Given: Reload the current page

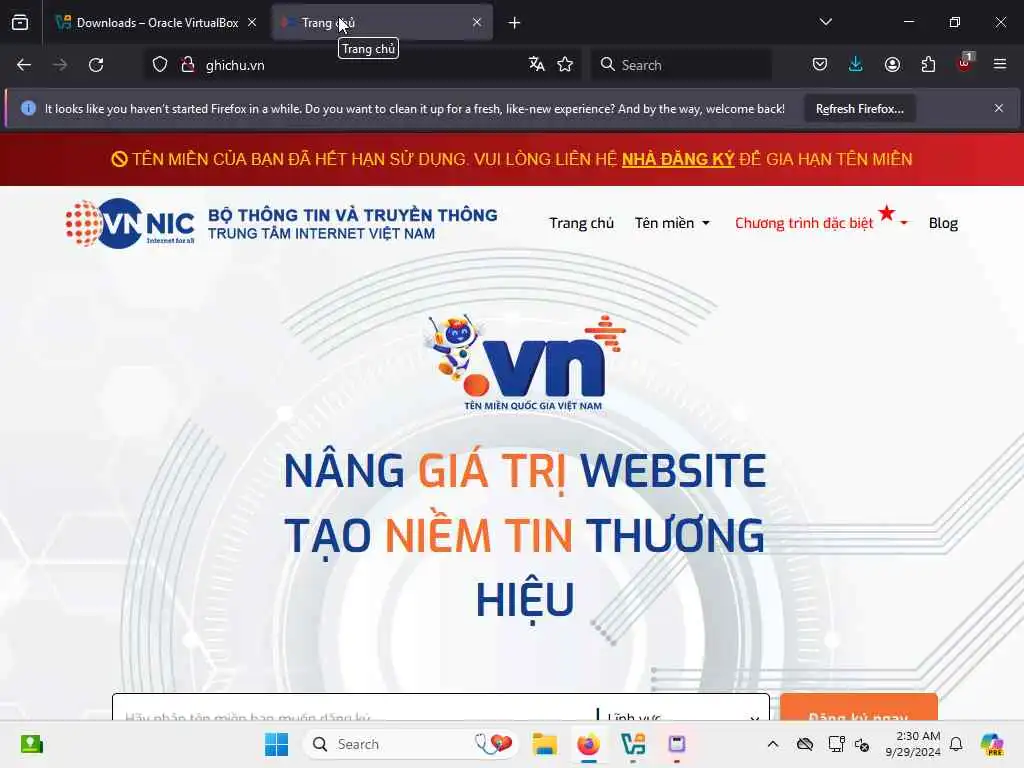Looking at the screenshot, I should 96,65.
